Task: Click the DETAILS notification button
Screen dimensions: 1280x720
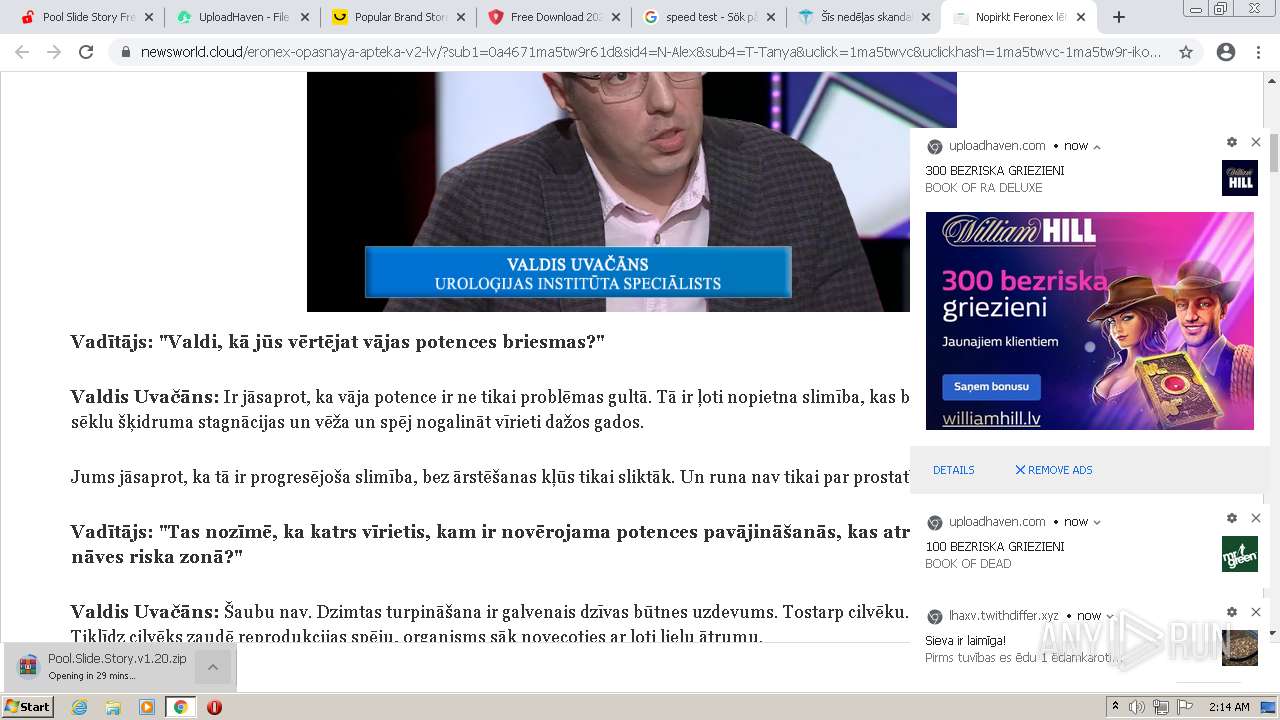Action: [x=954, y=470]
